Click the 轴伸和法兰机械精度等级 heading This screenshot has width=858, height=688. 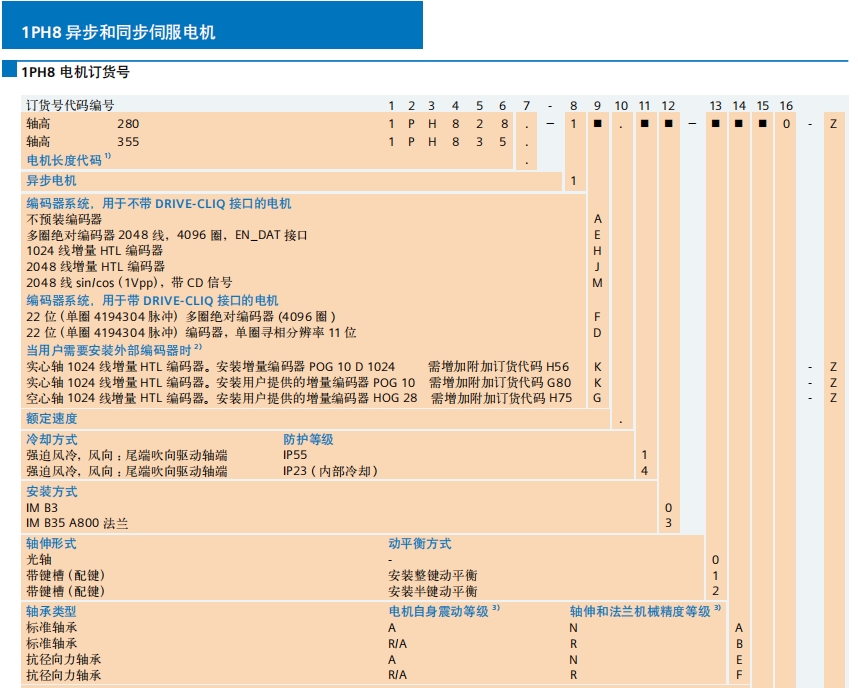640,611
